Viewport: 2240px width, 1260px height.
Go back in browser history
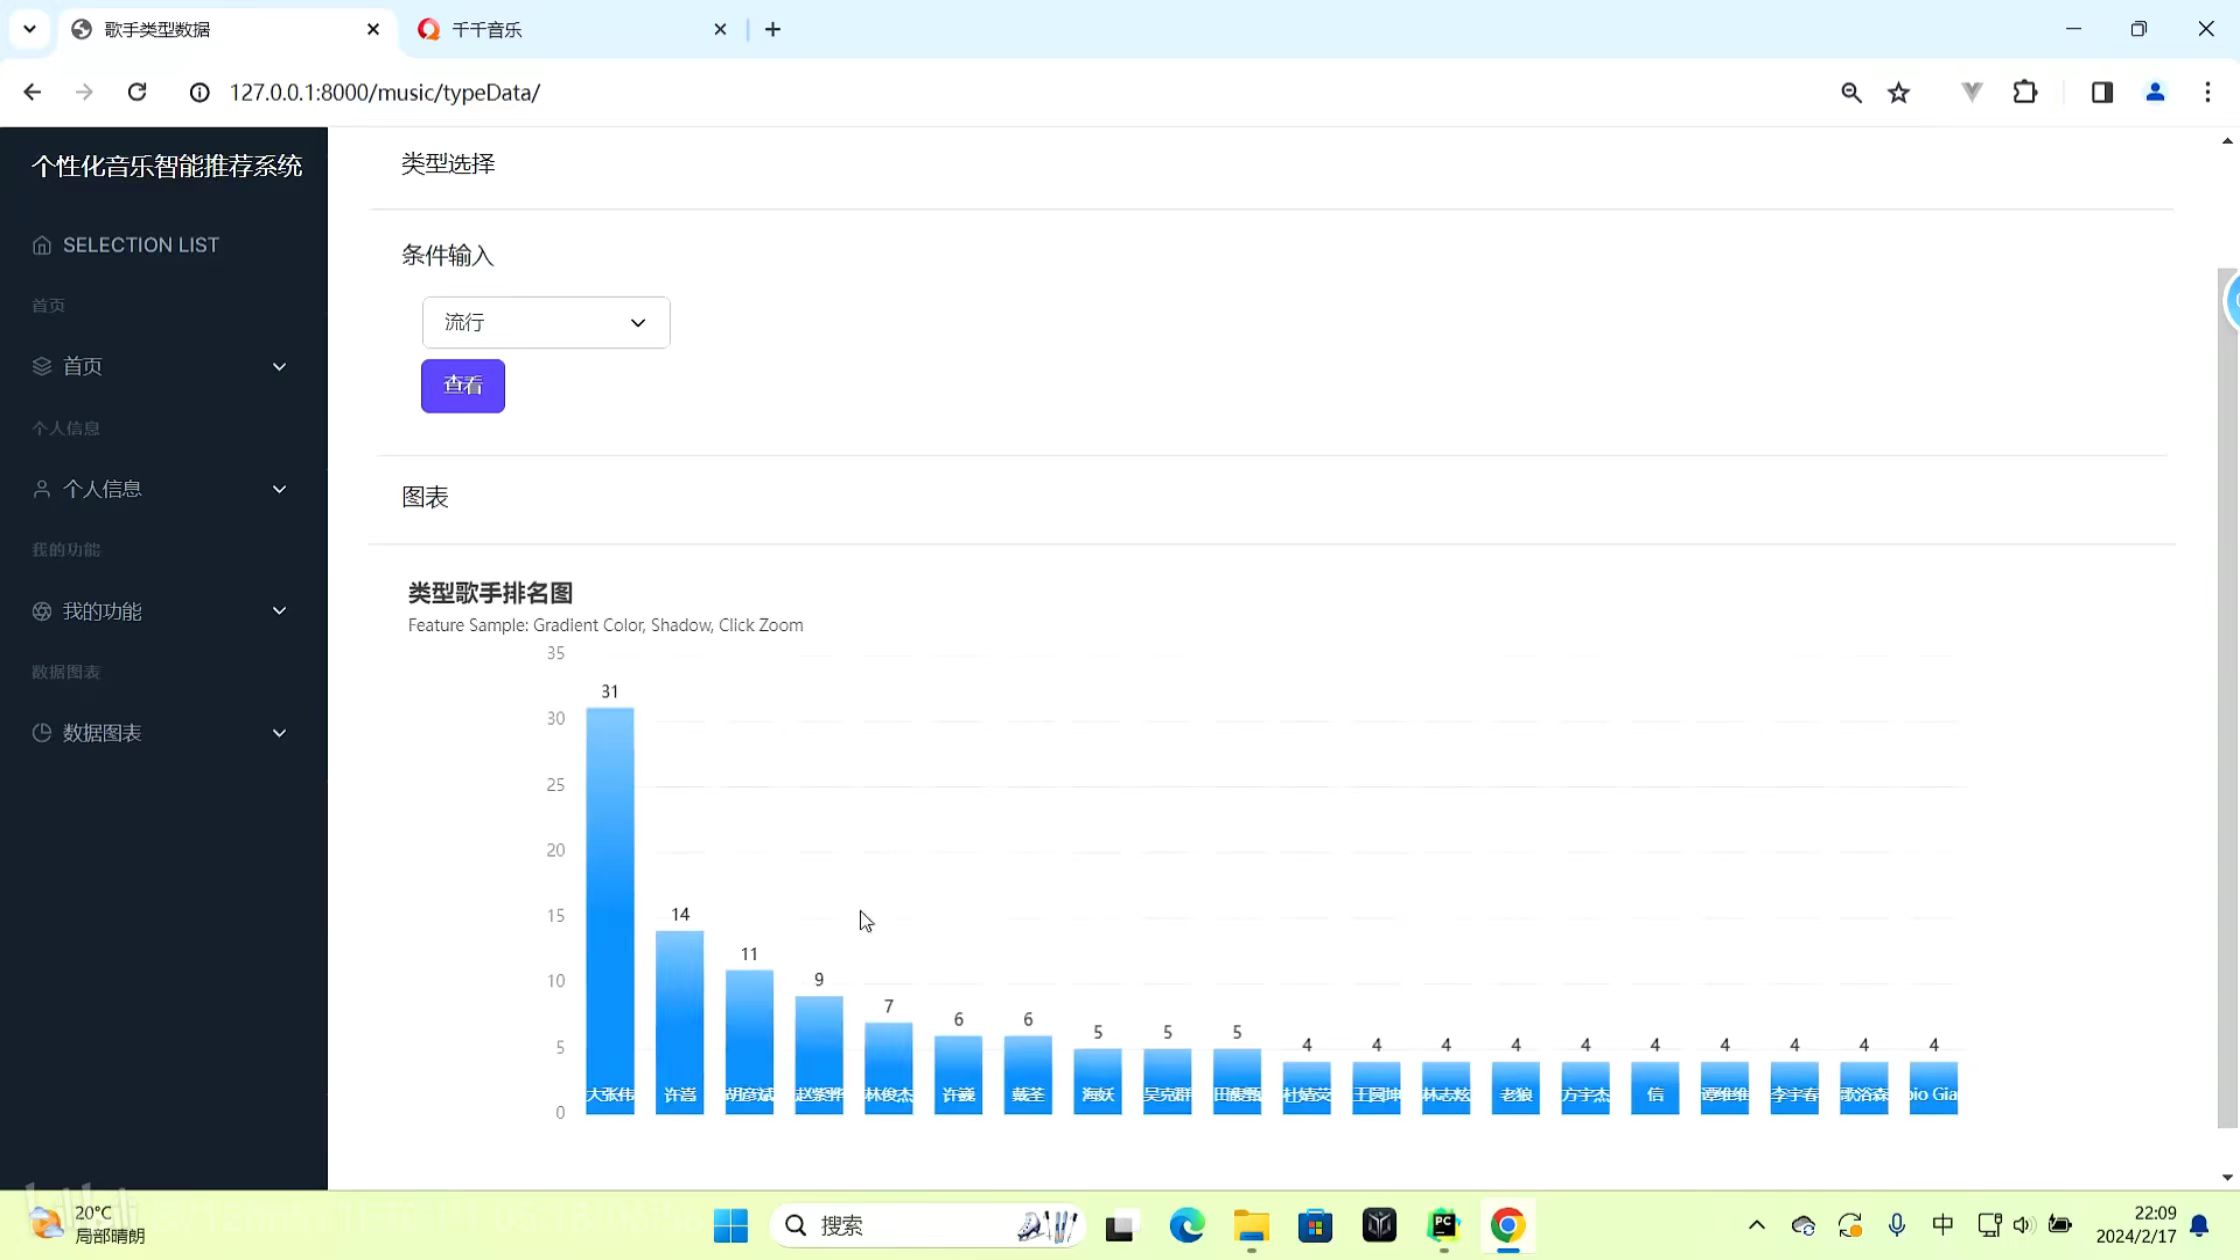pos(32,92)
